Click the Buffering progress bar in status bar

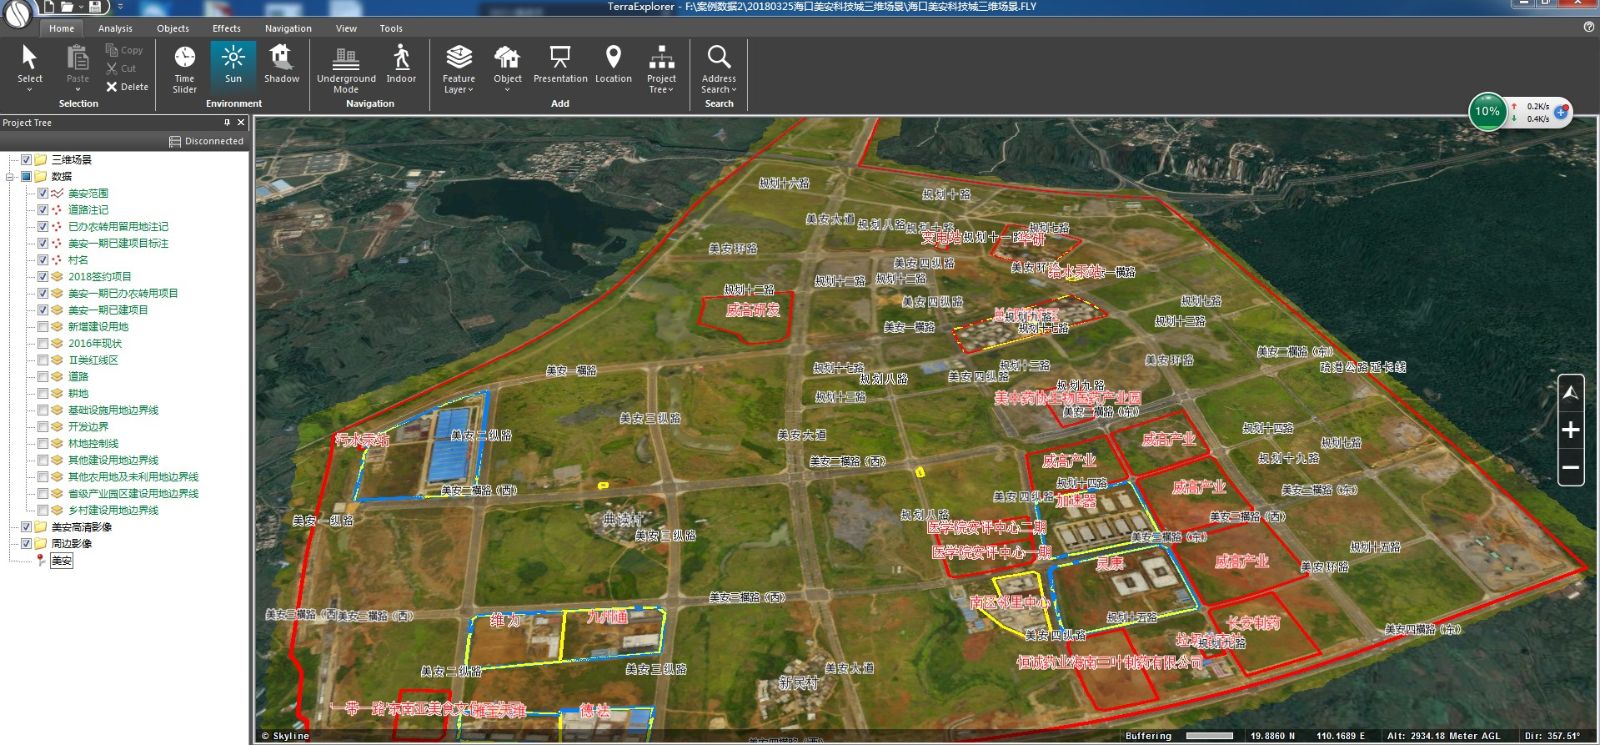[x=1209, y=736]
